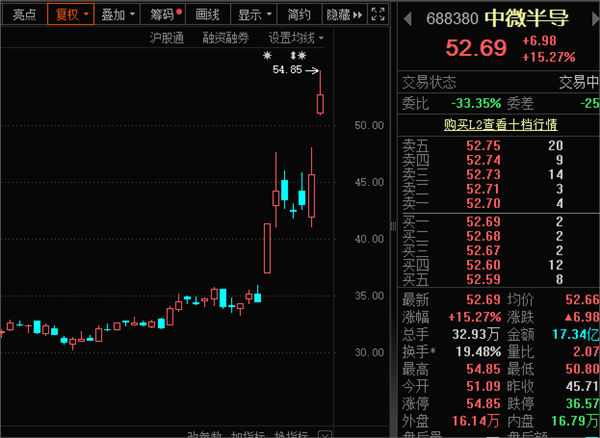Image resolution: width=600 pixels, height=438 pixels.
Task: Click the fullscreen expand icon in toolbar
Action: point(376,14)
